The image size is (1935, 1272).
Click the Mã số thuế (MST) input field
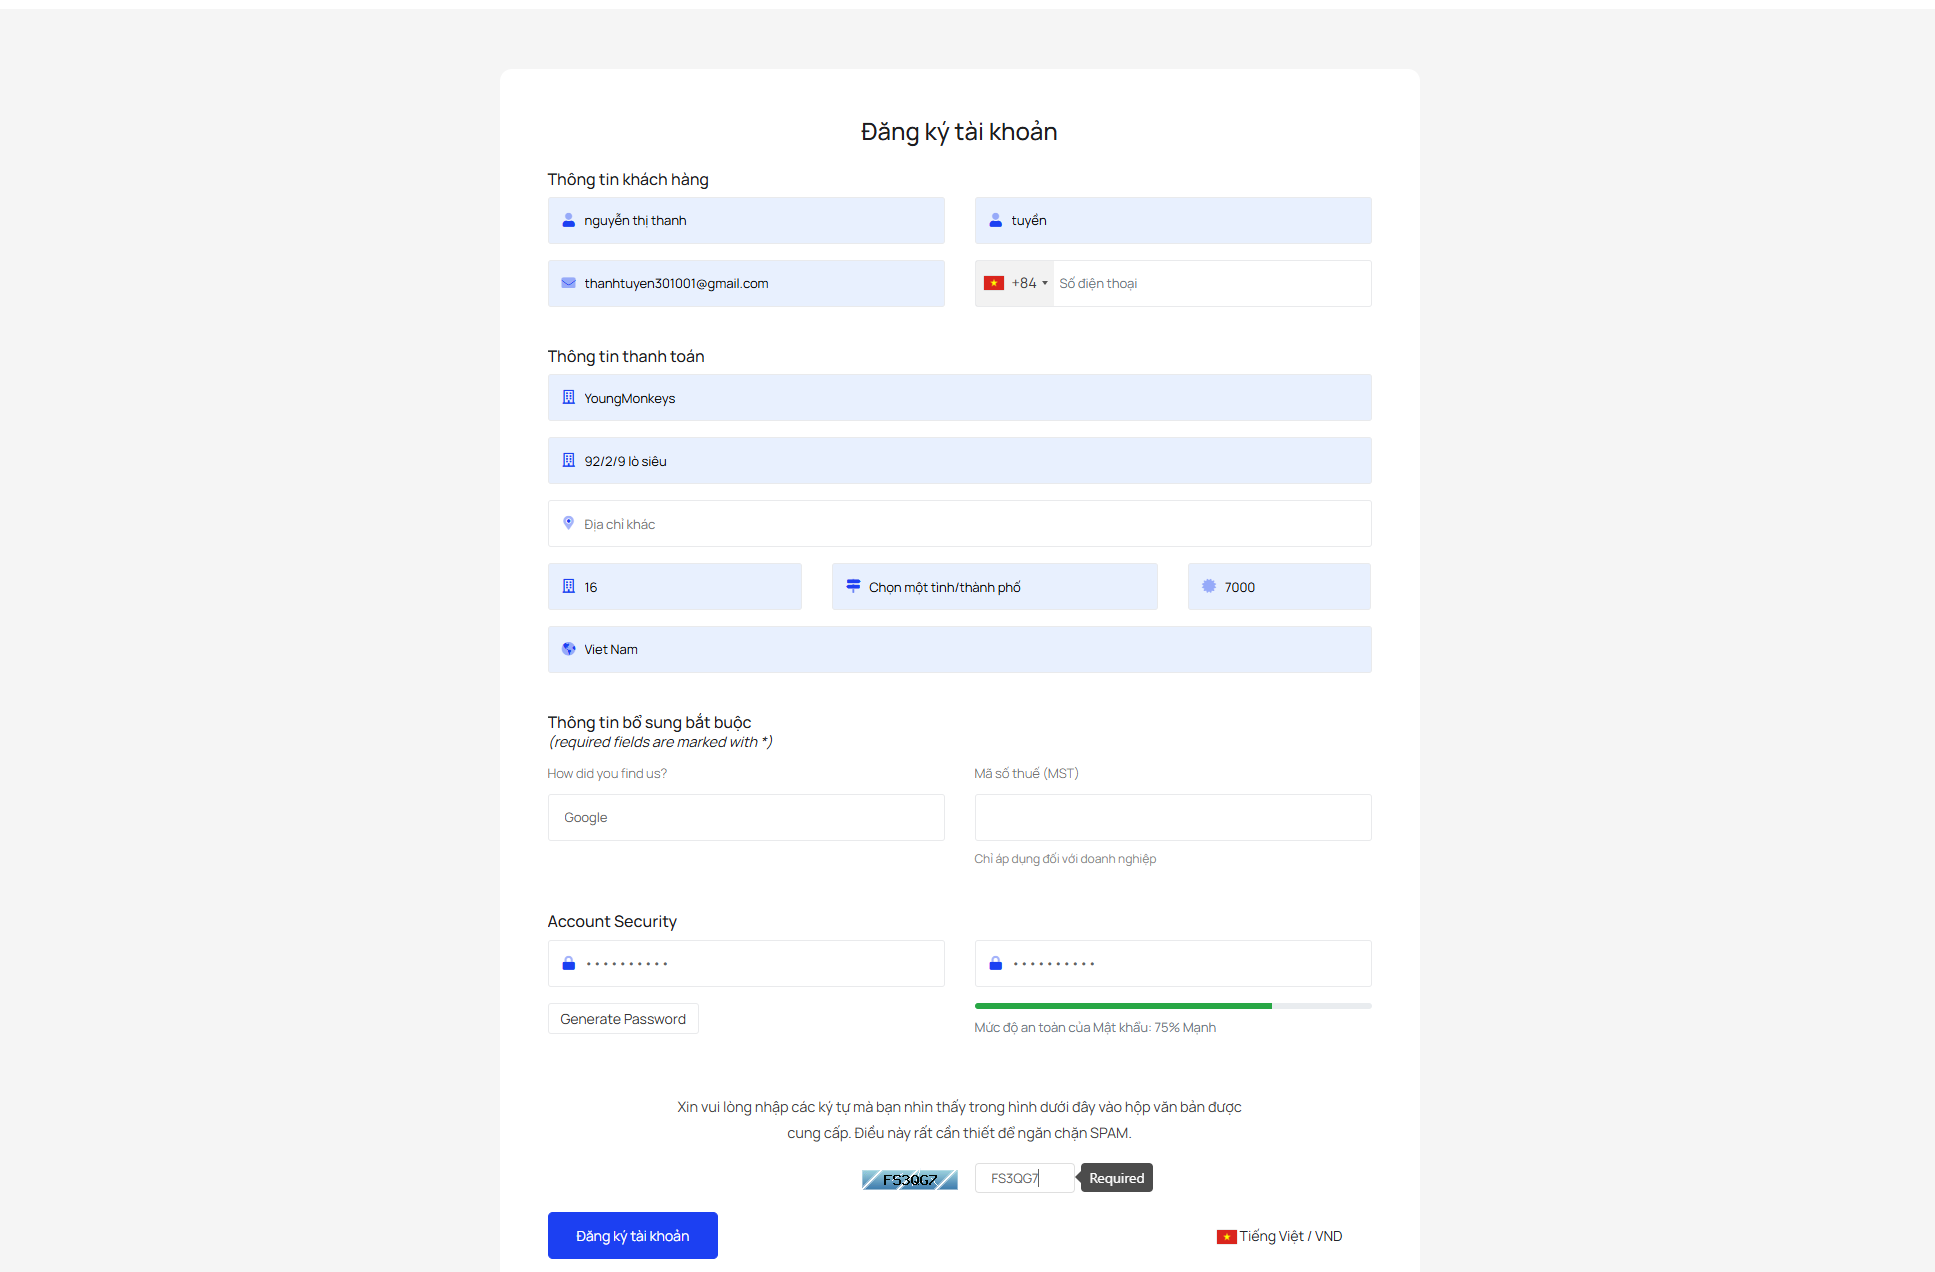[x=1172, y=817]
